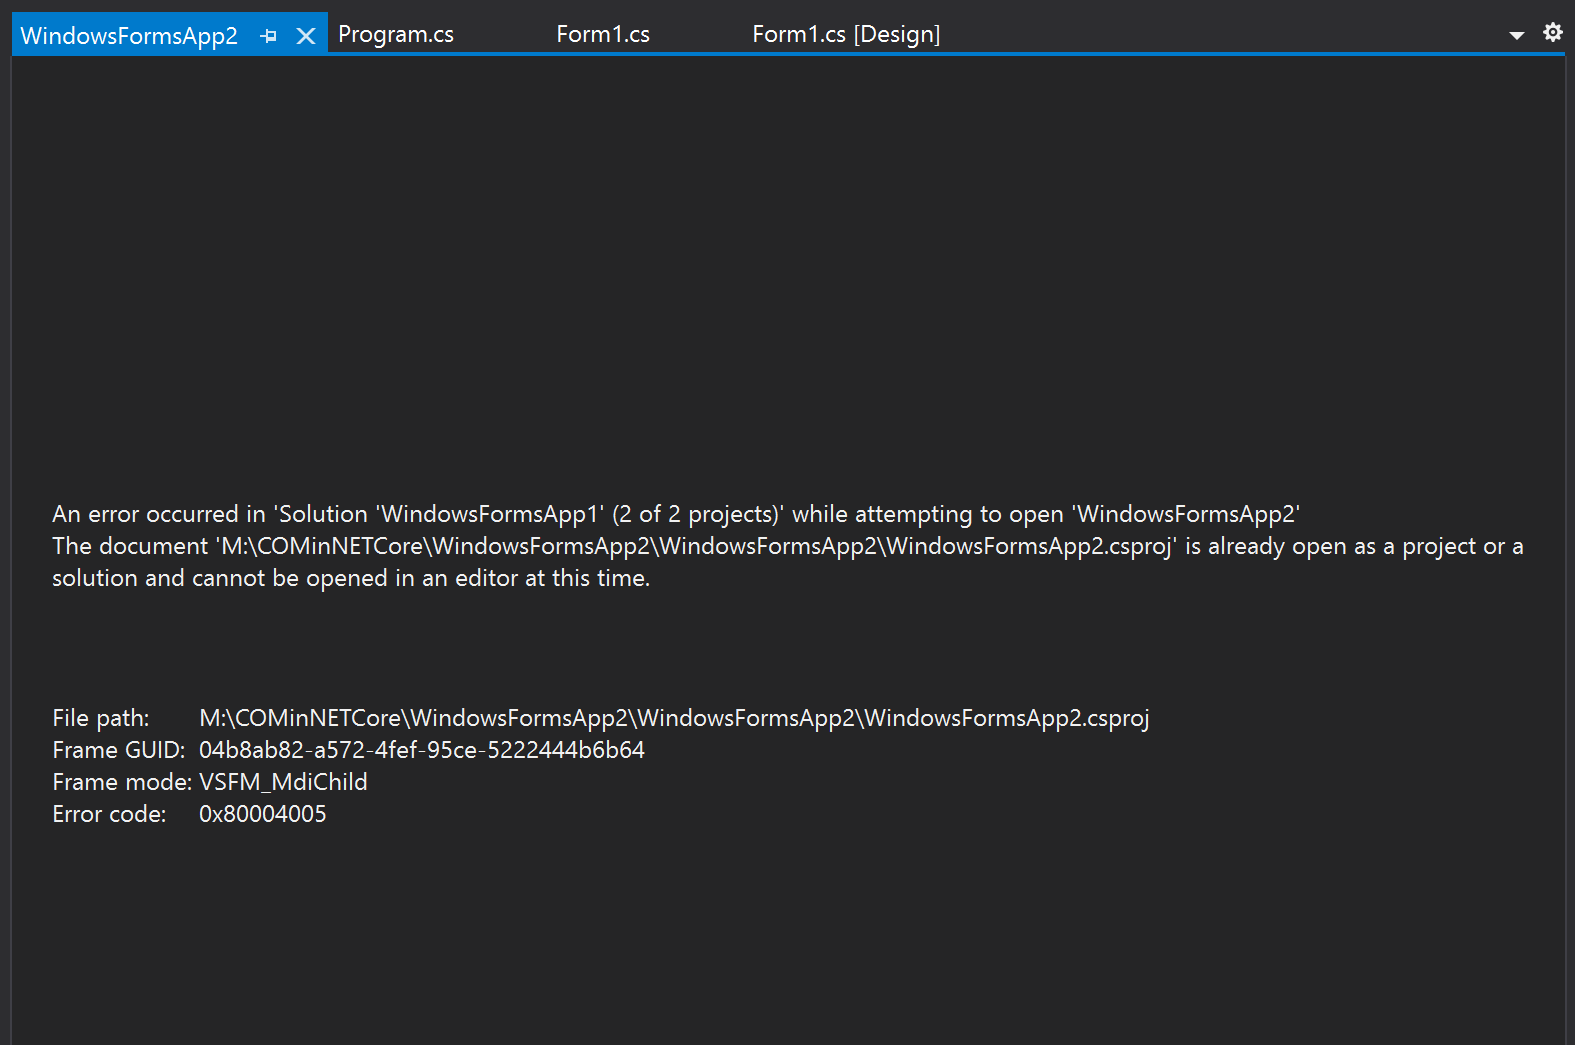The height and width of the screenshot is (1045, 1575).
Task: Click the 'Frame mode:' label
Action: tap(122, 782)
